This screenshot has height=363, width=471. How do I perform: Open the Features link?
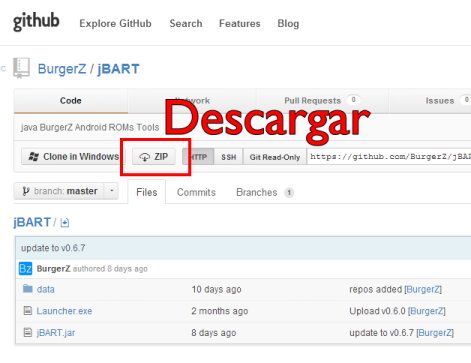click(239, 24)
